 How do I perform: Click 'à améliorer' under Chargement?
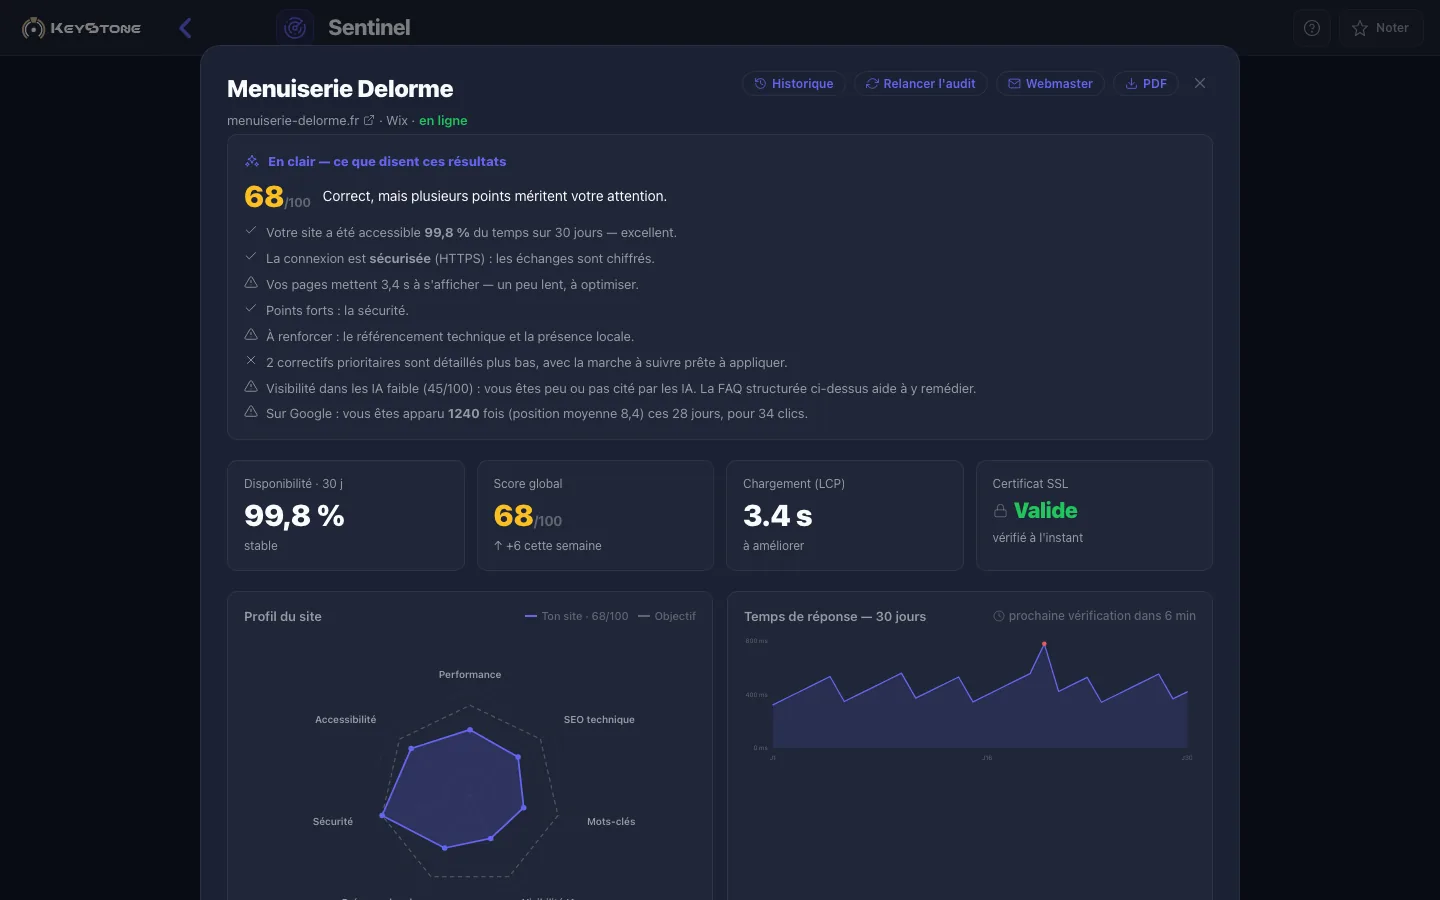(x=773, y=546)
